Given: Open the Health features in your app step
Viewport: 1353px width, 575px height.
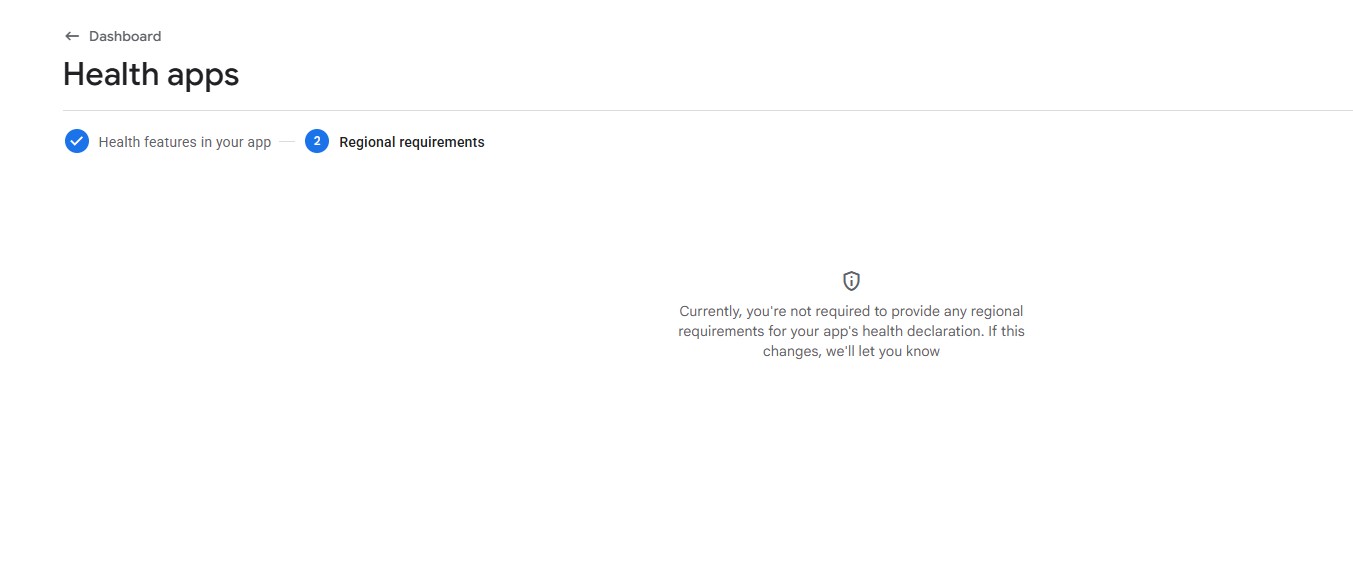Looking at the screenshot, I should point(184,142).
